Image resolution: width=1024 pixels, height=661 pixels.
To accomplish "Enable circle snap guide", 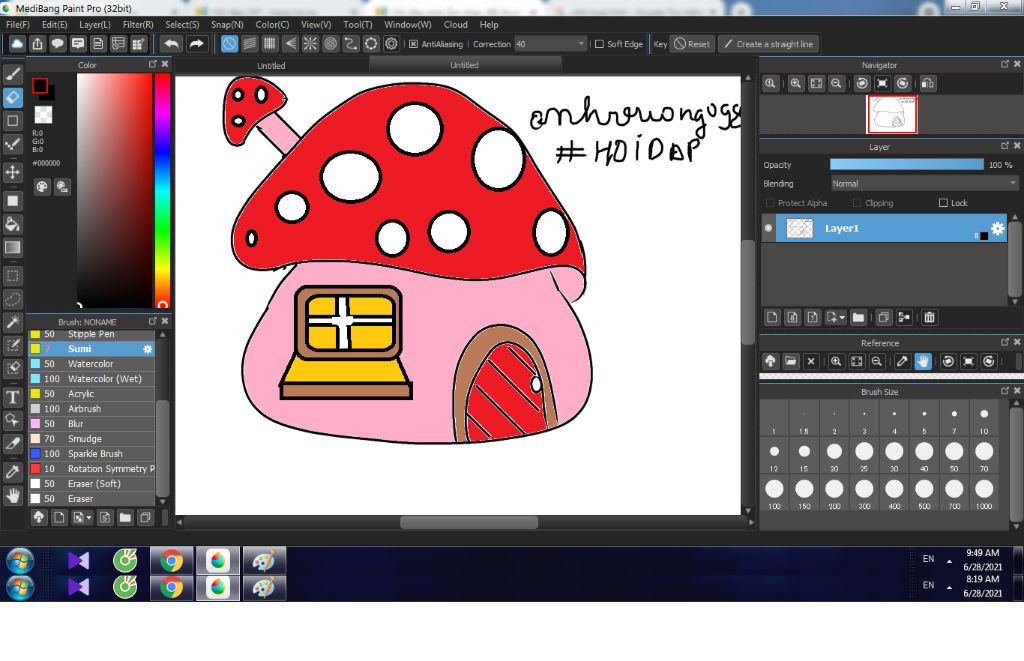I will [x=330, y=44].
